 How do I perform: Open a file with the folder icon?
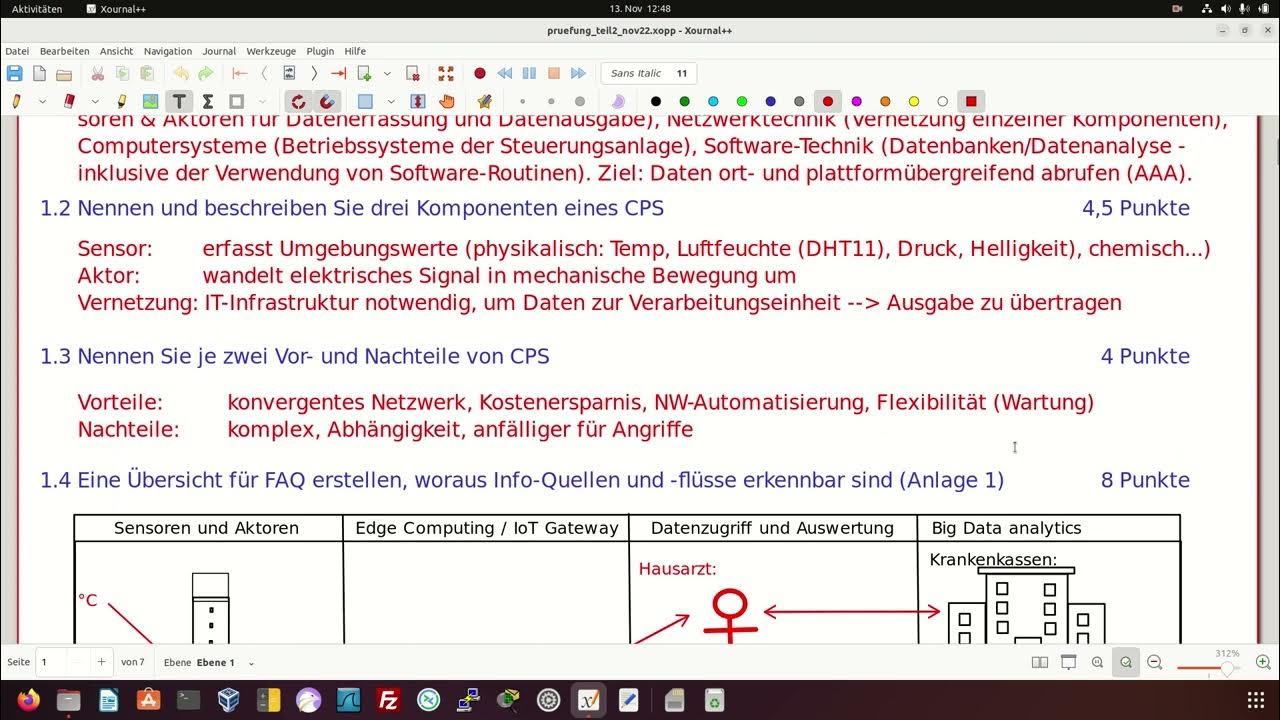(x=64, y=73)
